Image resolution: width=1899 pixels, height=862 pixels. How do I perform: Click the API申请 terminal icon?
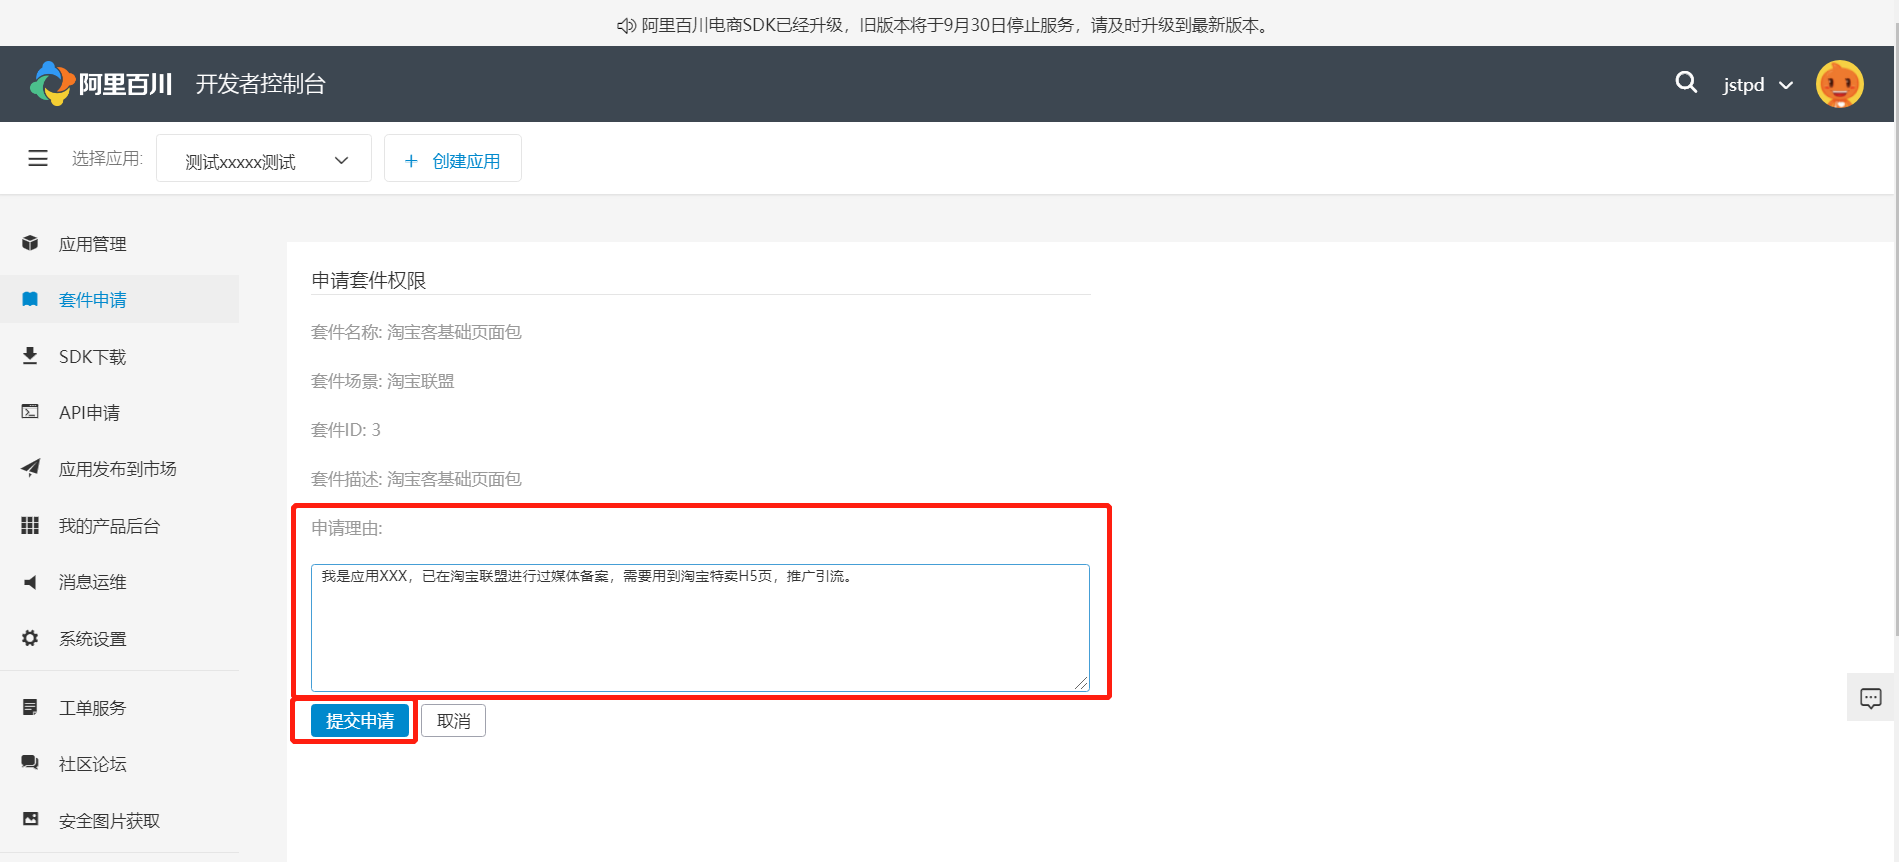click(x=30, y=412)
